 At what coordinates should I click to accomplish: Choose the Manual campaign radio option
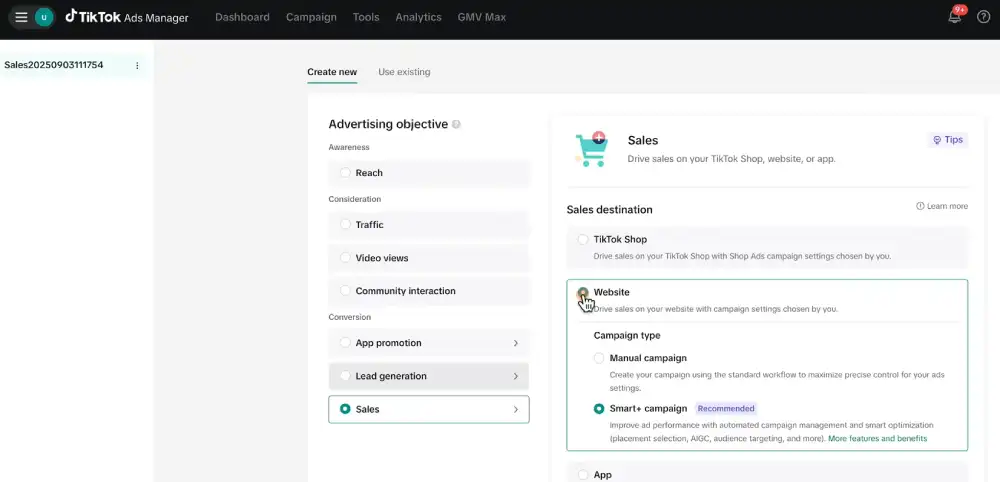(x=599, y=358)
